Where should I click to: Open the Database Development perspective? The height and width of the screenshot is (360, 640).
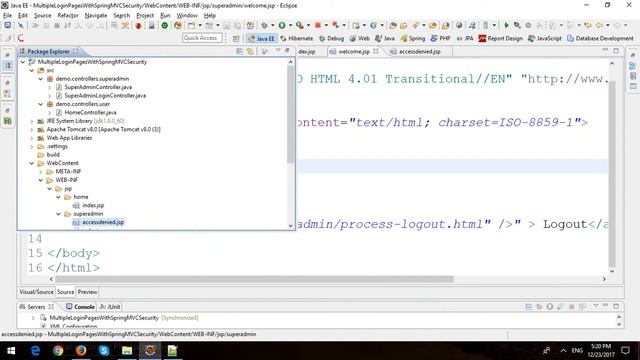coord(600,38)
